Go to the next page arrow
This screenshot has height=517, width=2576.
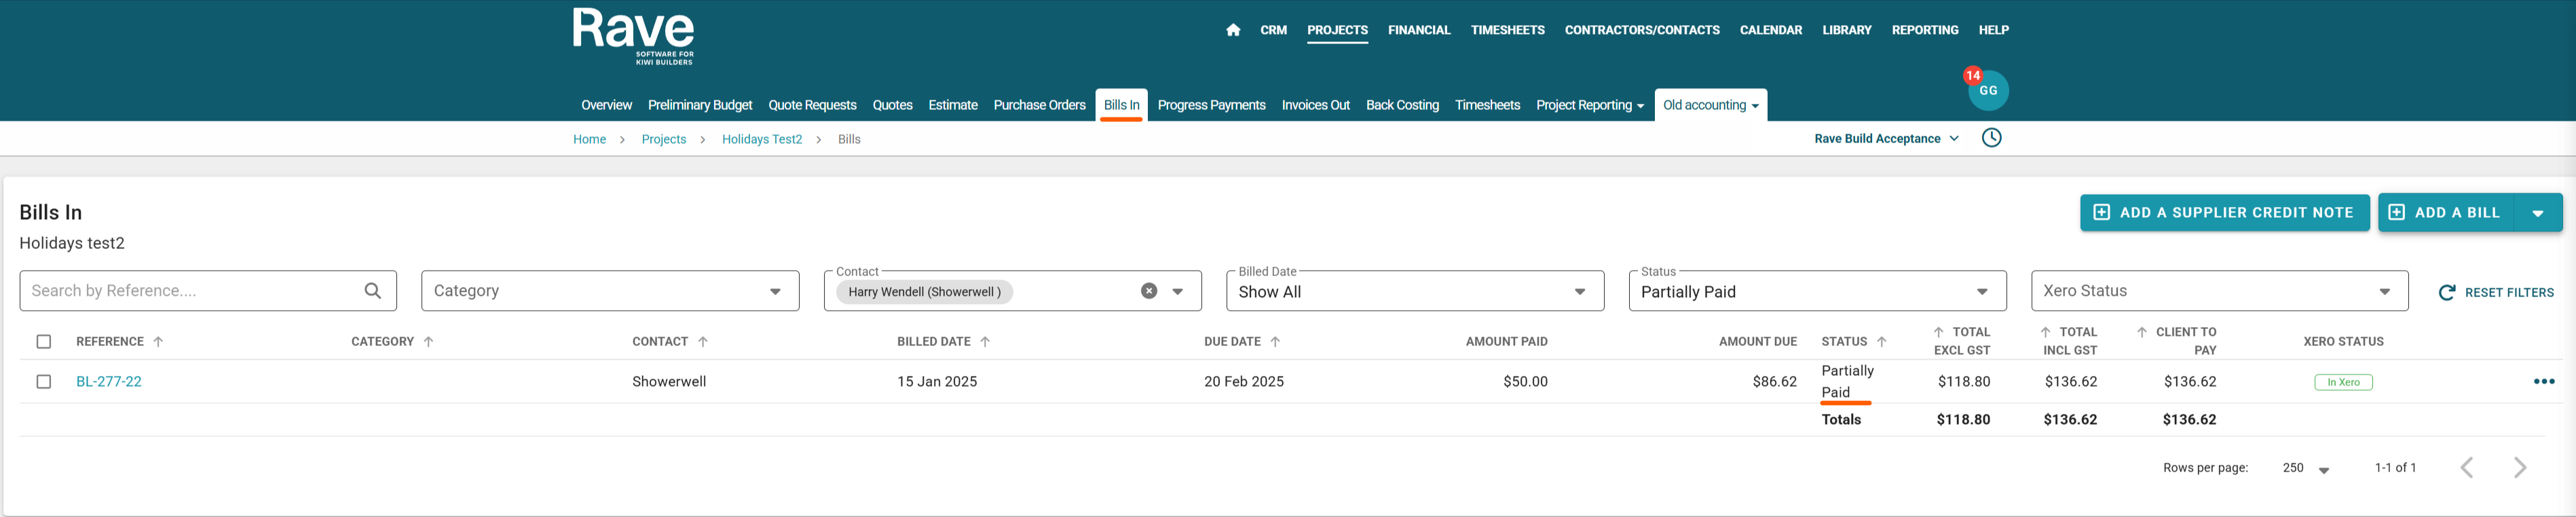(x=2520, y=468)
